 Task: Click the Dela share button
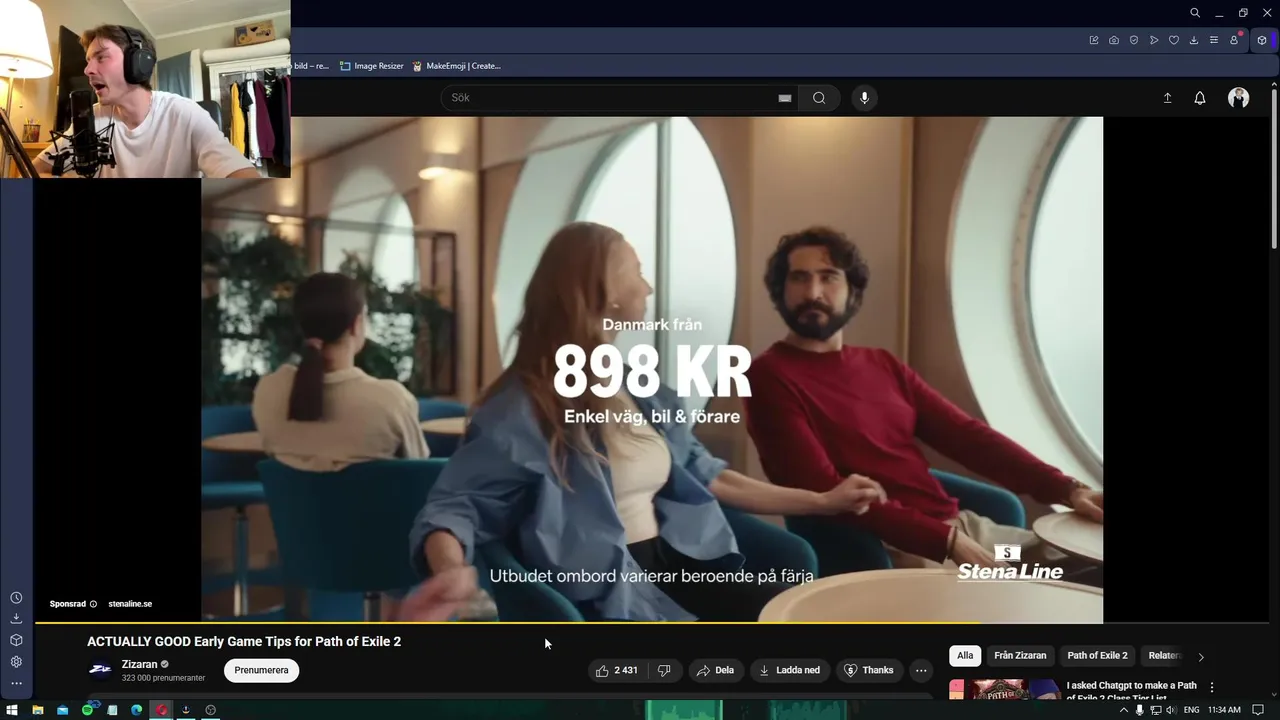click(x=715, y=670)
